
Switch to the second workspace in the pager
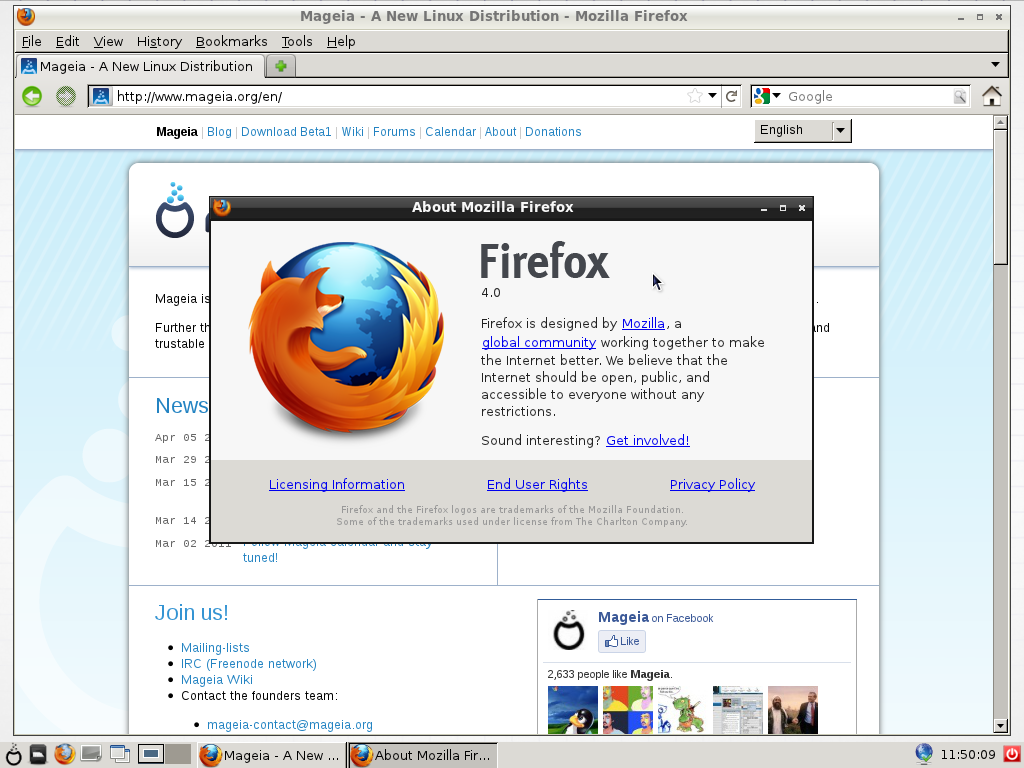pyautogui.click(x=178, y=754)
